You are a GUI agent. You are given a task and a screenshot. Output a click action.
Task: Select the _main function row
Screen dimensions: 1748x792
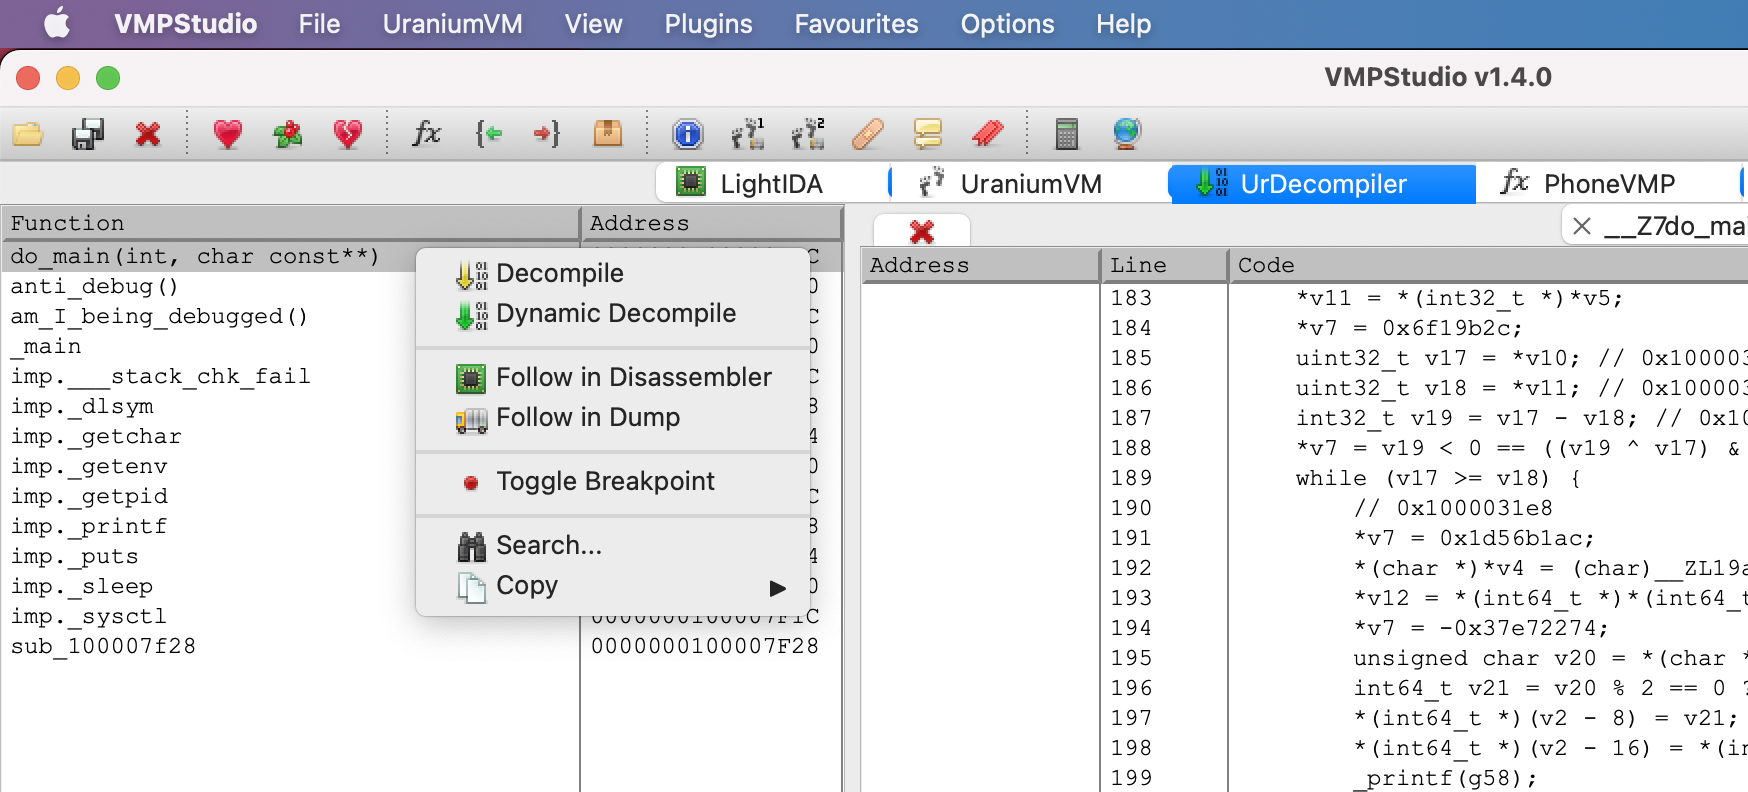46,346
